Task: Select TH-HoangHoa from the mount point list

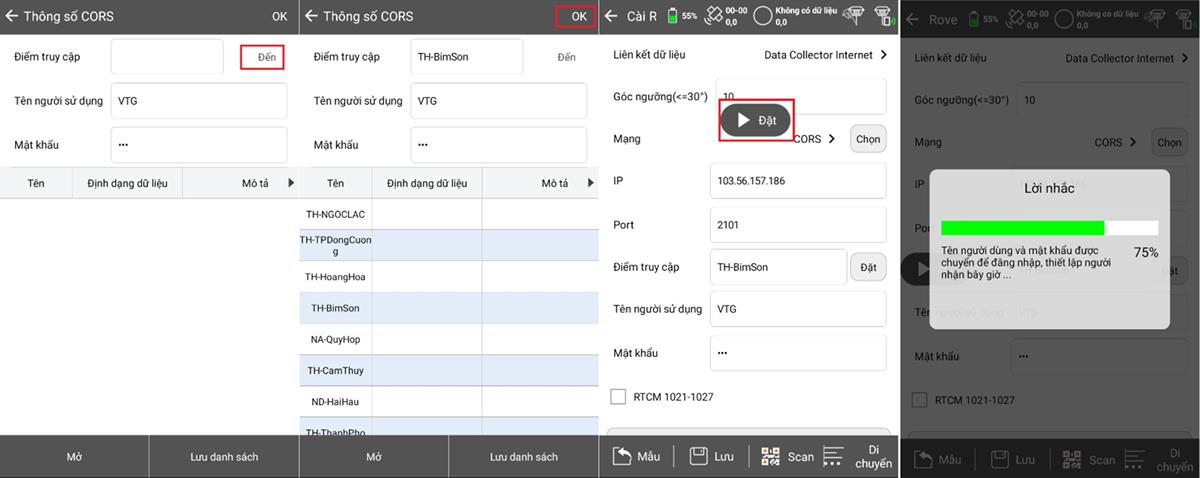Action: (x=335, y=276)
